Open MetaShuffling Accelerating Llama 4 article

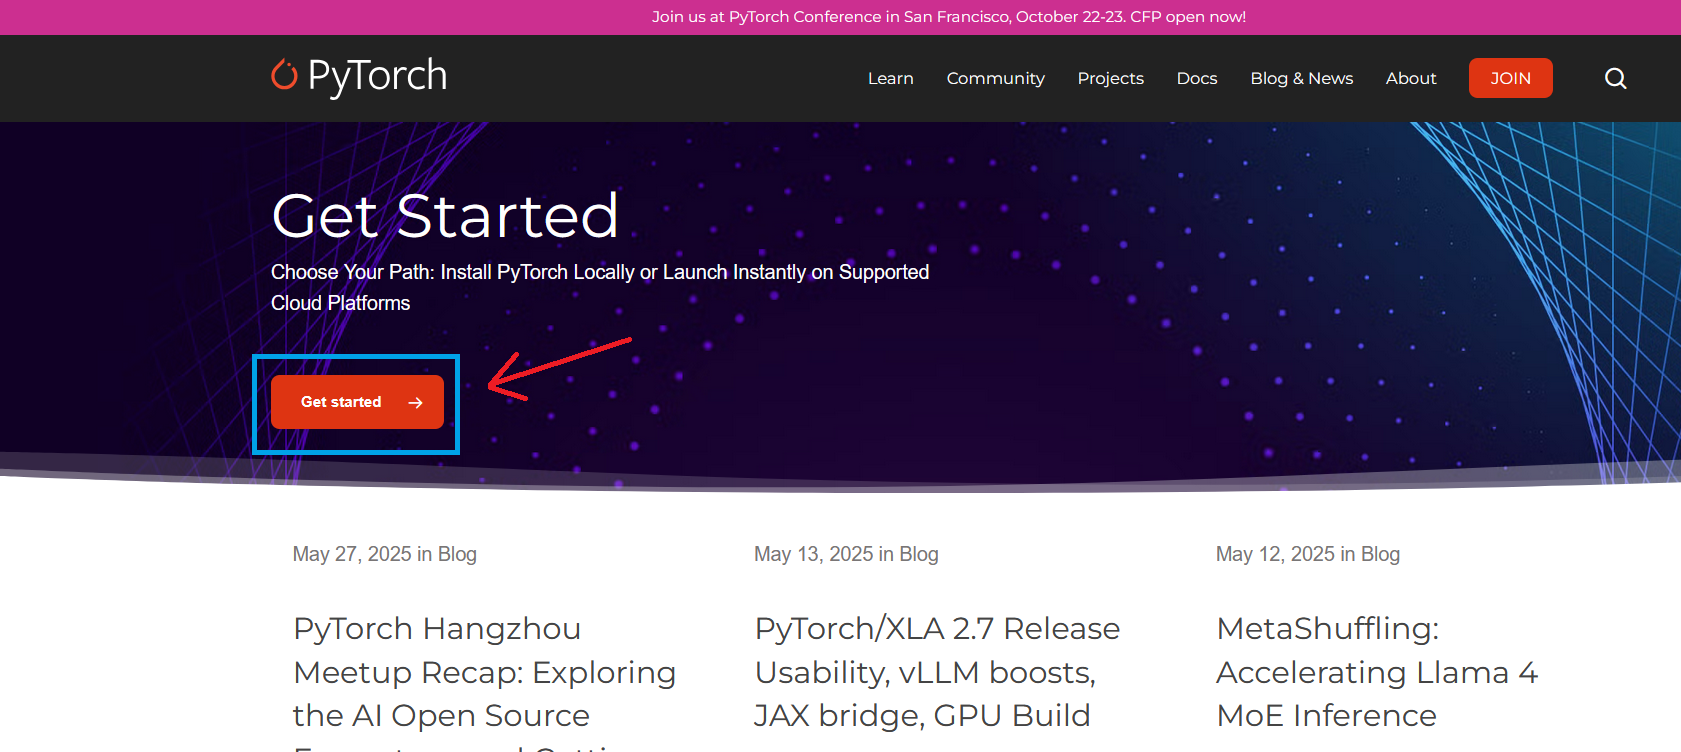(1377, 672)
